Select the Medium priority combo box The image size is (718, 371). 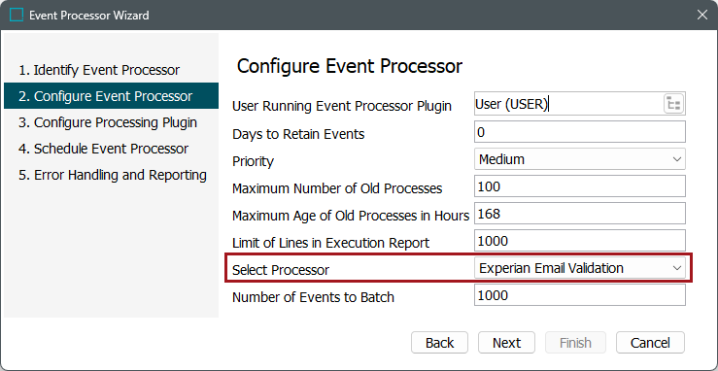580,159
